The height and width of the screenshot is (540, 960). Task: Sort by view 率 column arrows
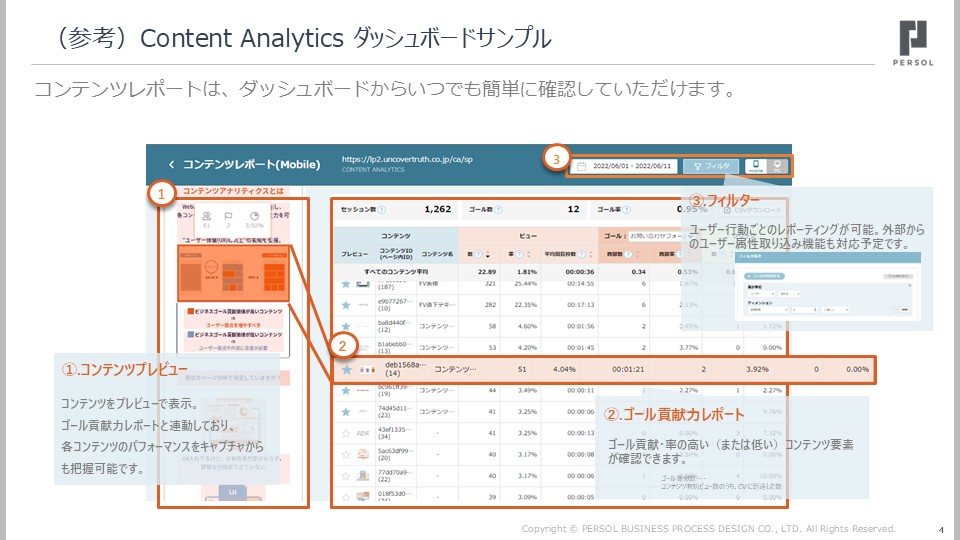pyautogui.click(x=529, y=254)
